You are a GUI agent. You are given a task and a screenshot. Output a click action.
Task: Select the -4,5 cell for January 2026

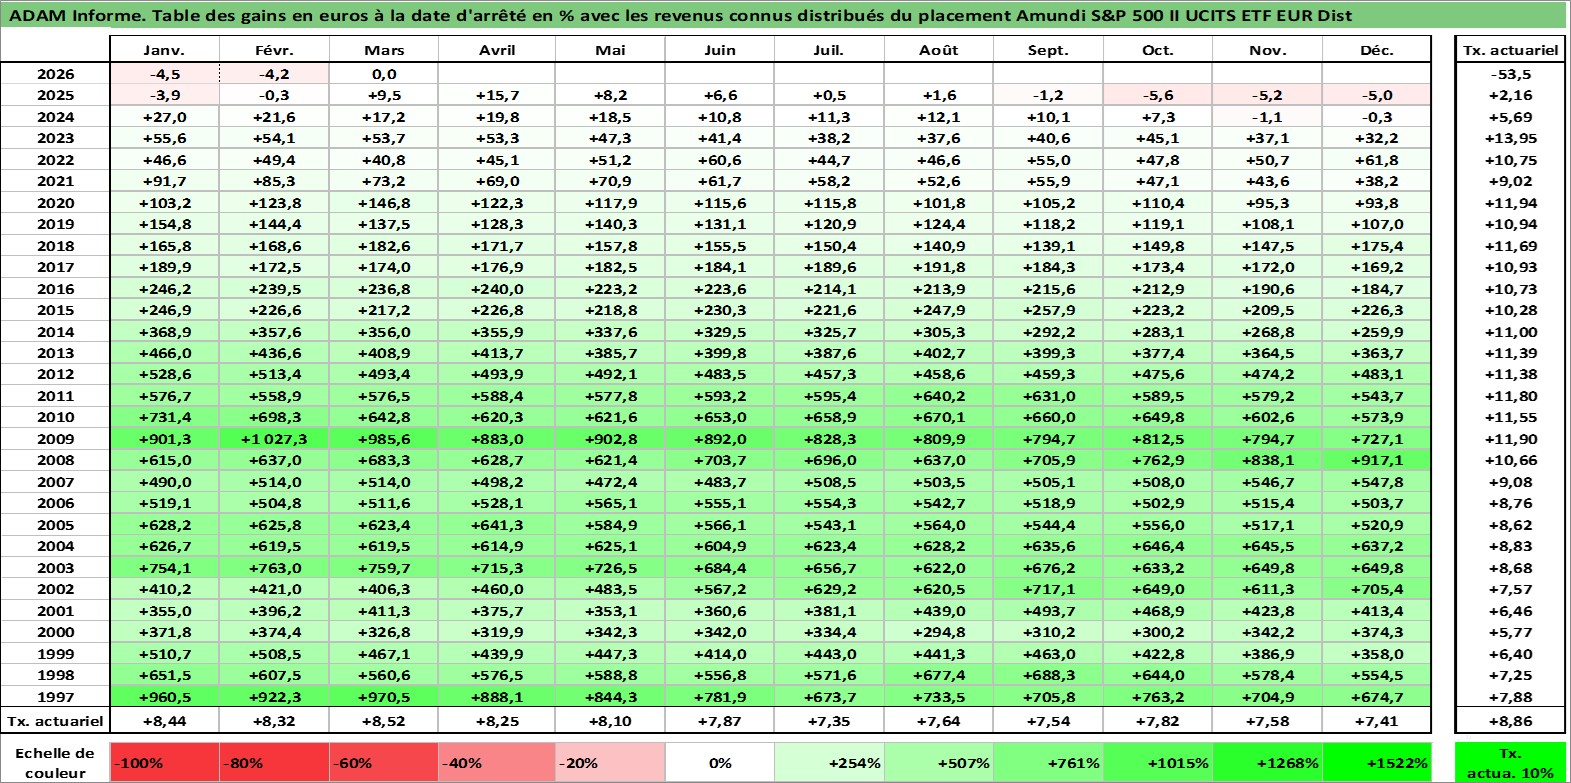click(x=164, y=74)
